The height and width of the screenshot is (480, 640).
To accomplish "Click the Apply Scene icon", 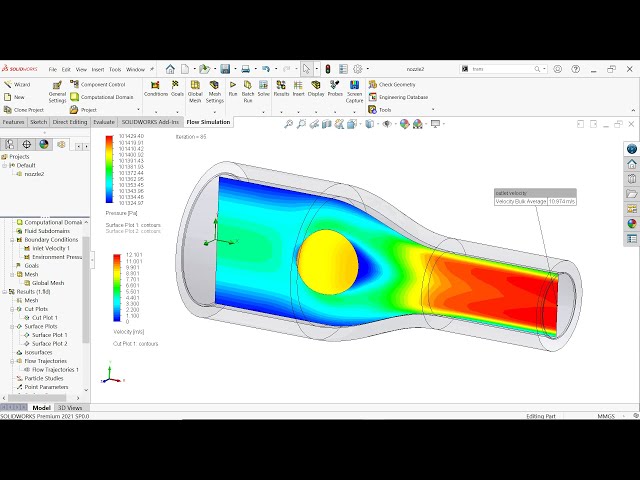I will [418, 124].
